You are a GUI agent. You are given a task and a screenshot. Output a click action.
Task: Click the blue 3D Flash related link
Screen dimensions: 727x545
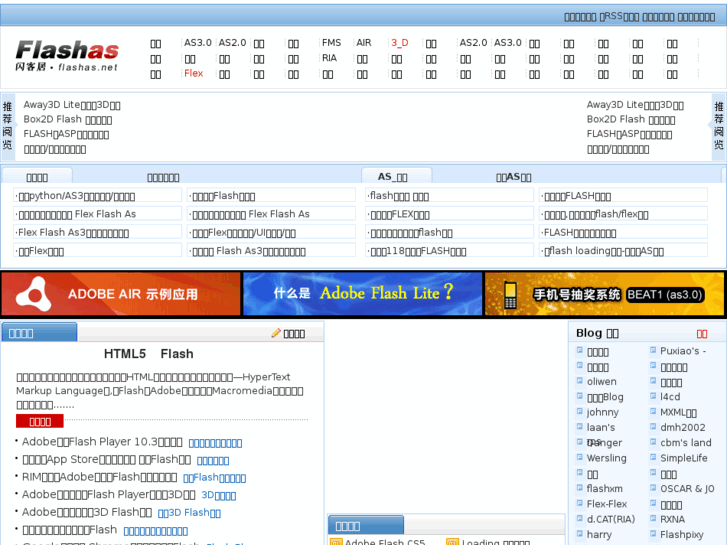tap(189, 513)
